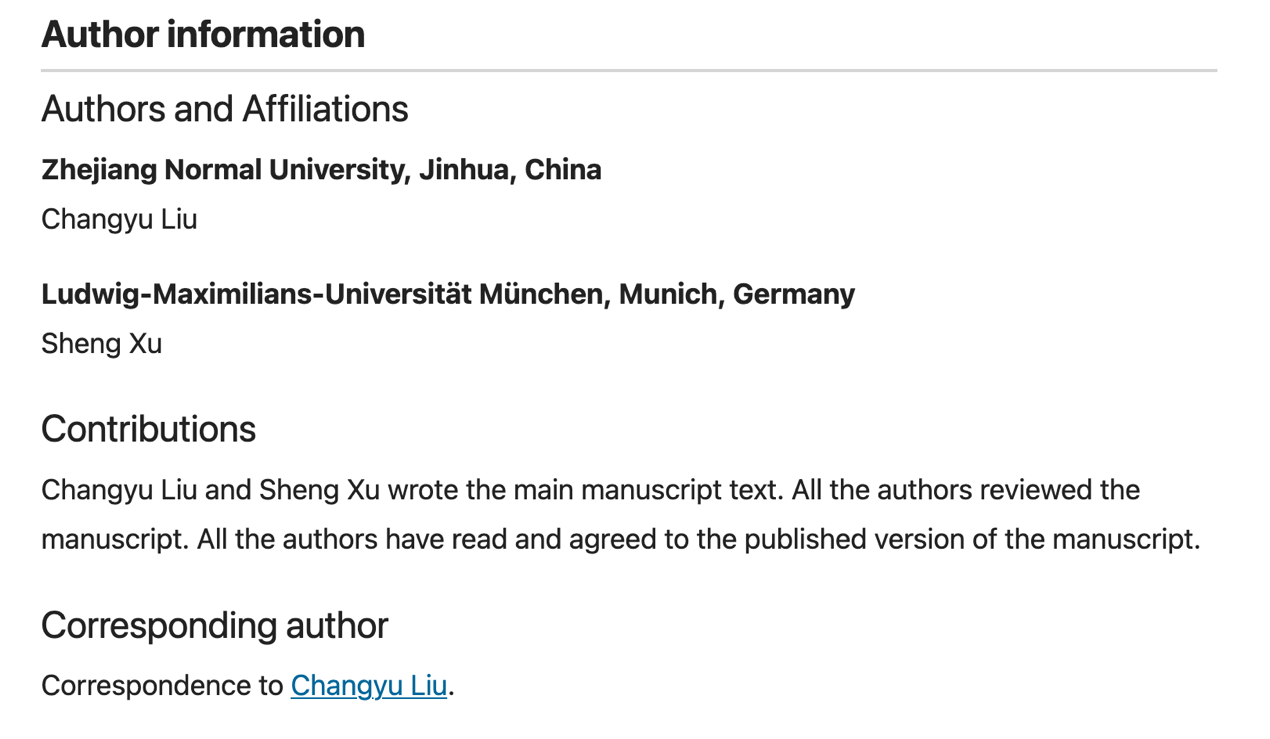Click the Authors and Affiliations subheading

click(x=224, y=109)
